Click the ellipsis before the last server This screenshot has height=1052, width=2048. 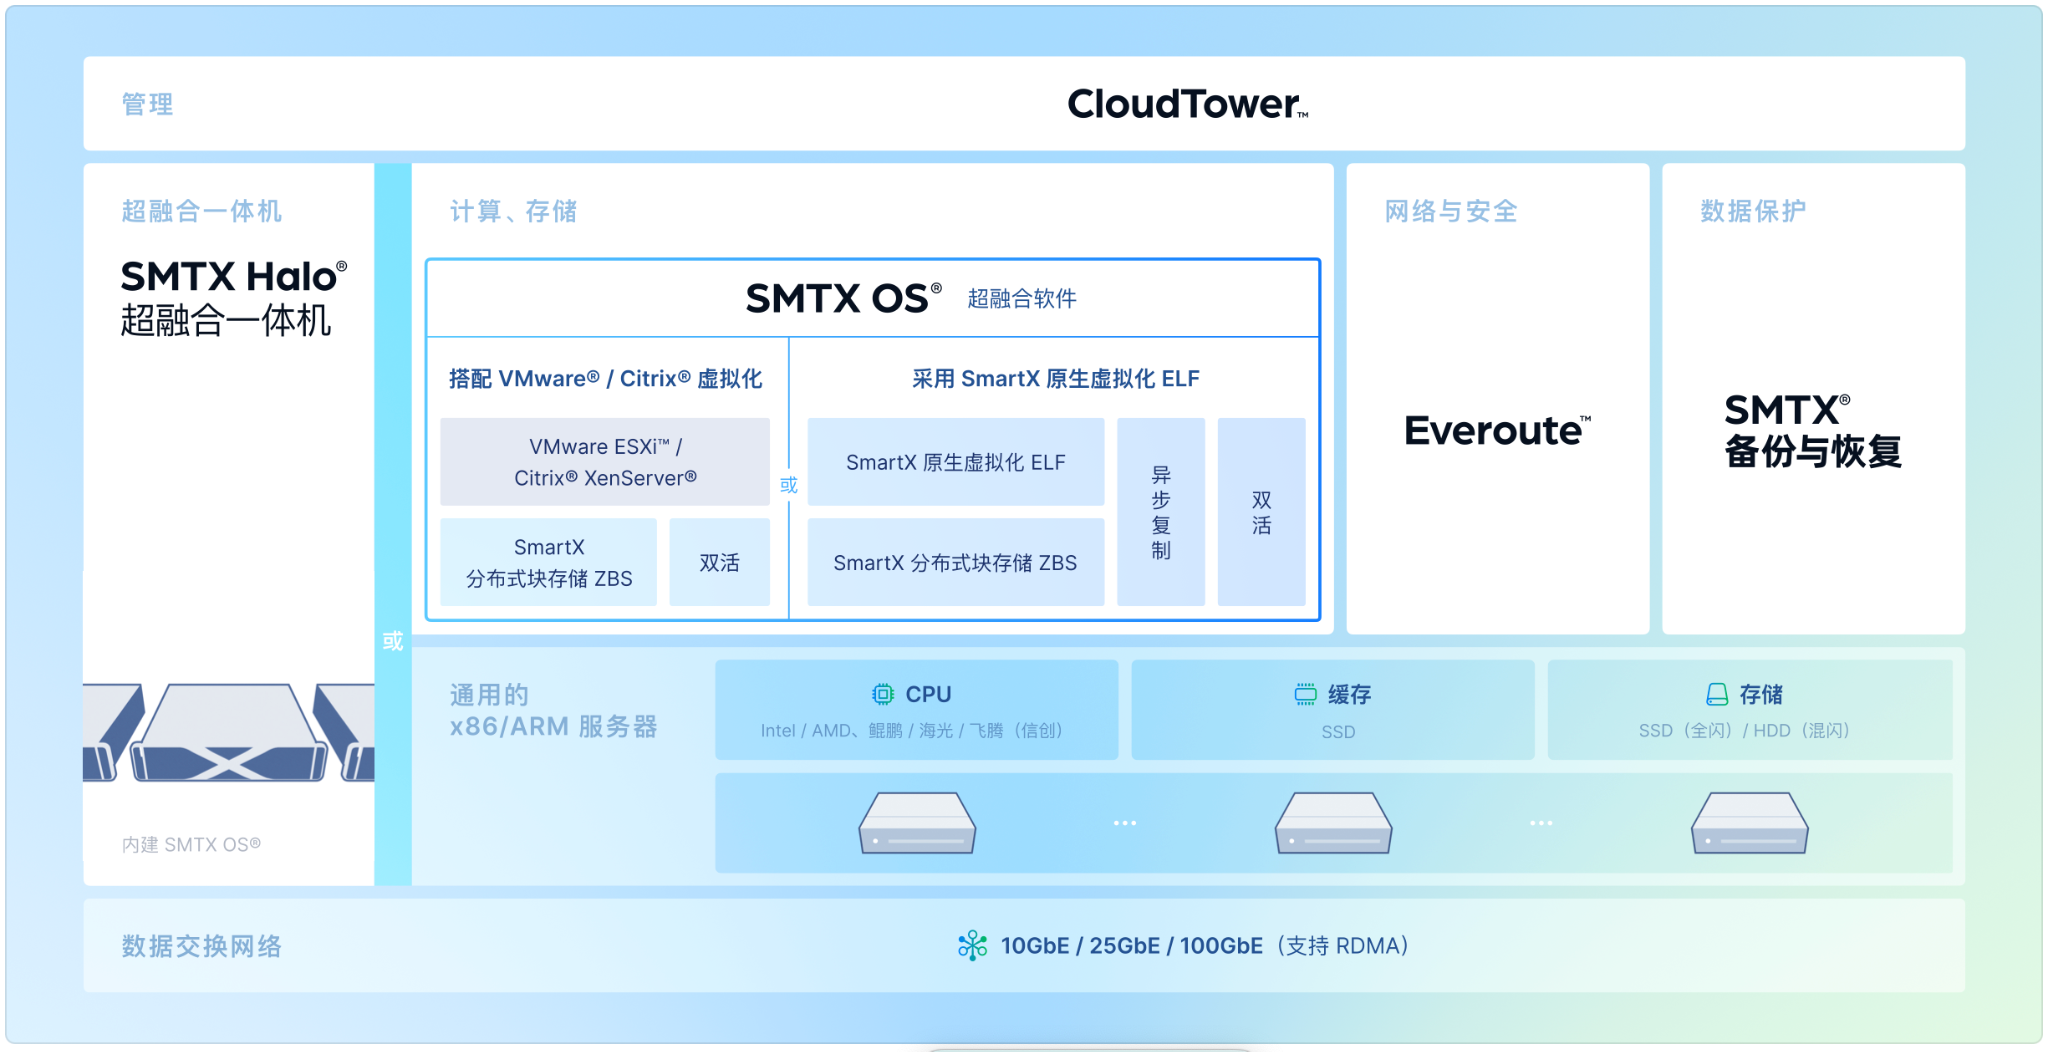click(x=1541, y=823)
